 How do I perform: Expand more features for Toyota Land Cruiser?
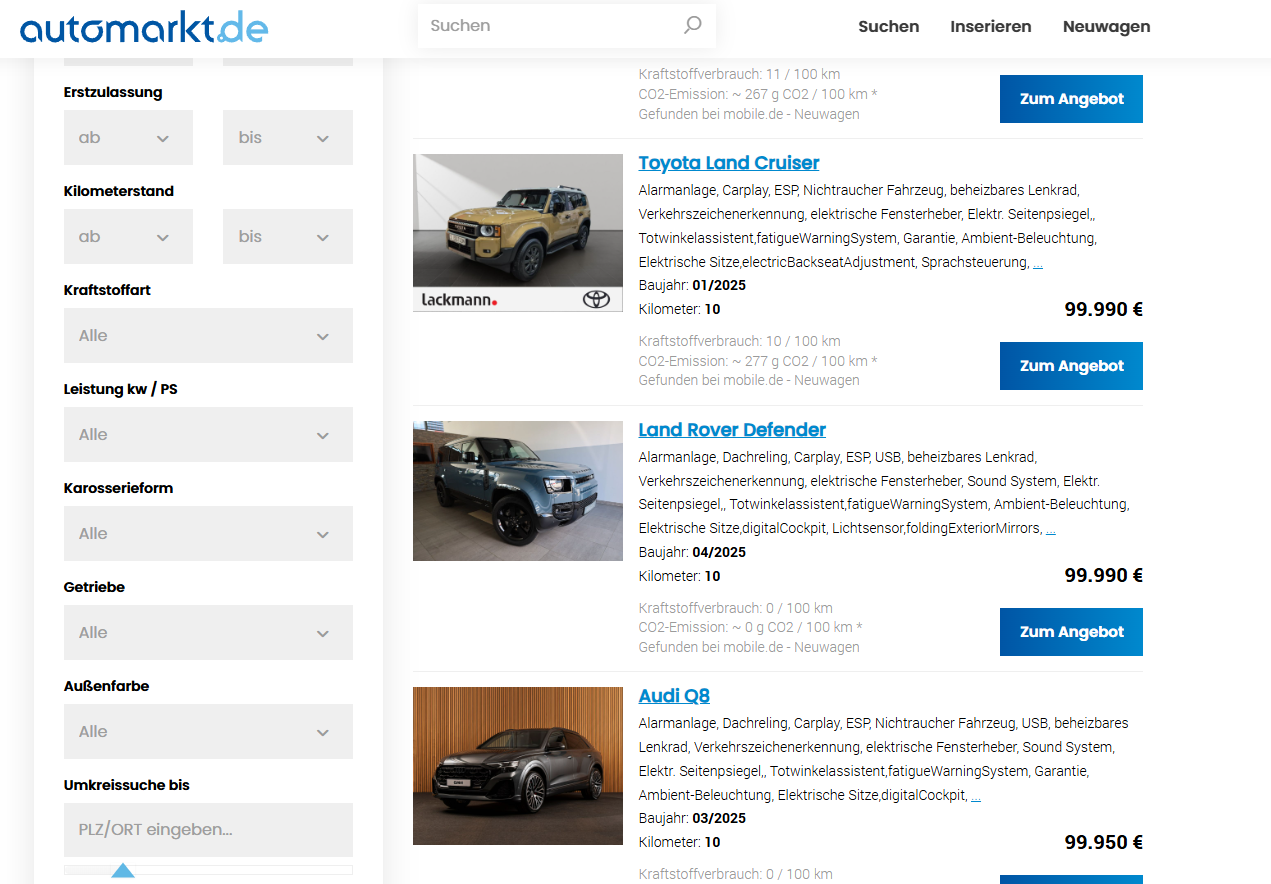[1038, 263]
